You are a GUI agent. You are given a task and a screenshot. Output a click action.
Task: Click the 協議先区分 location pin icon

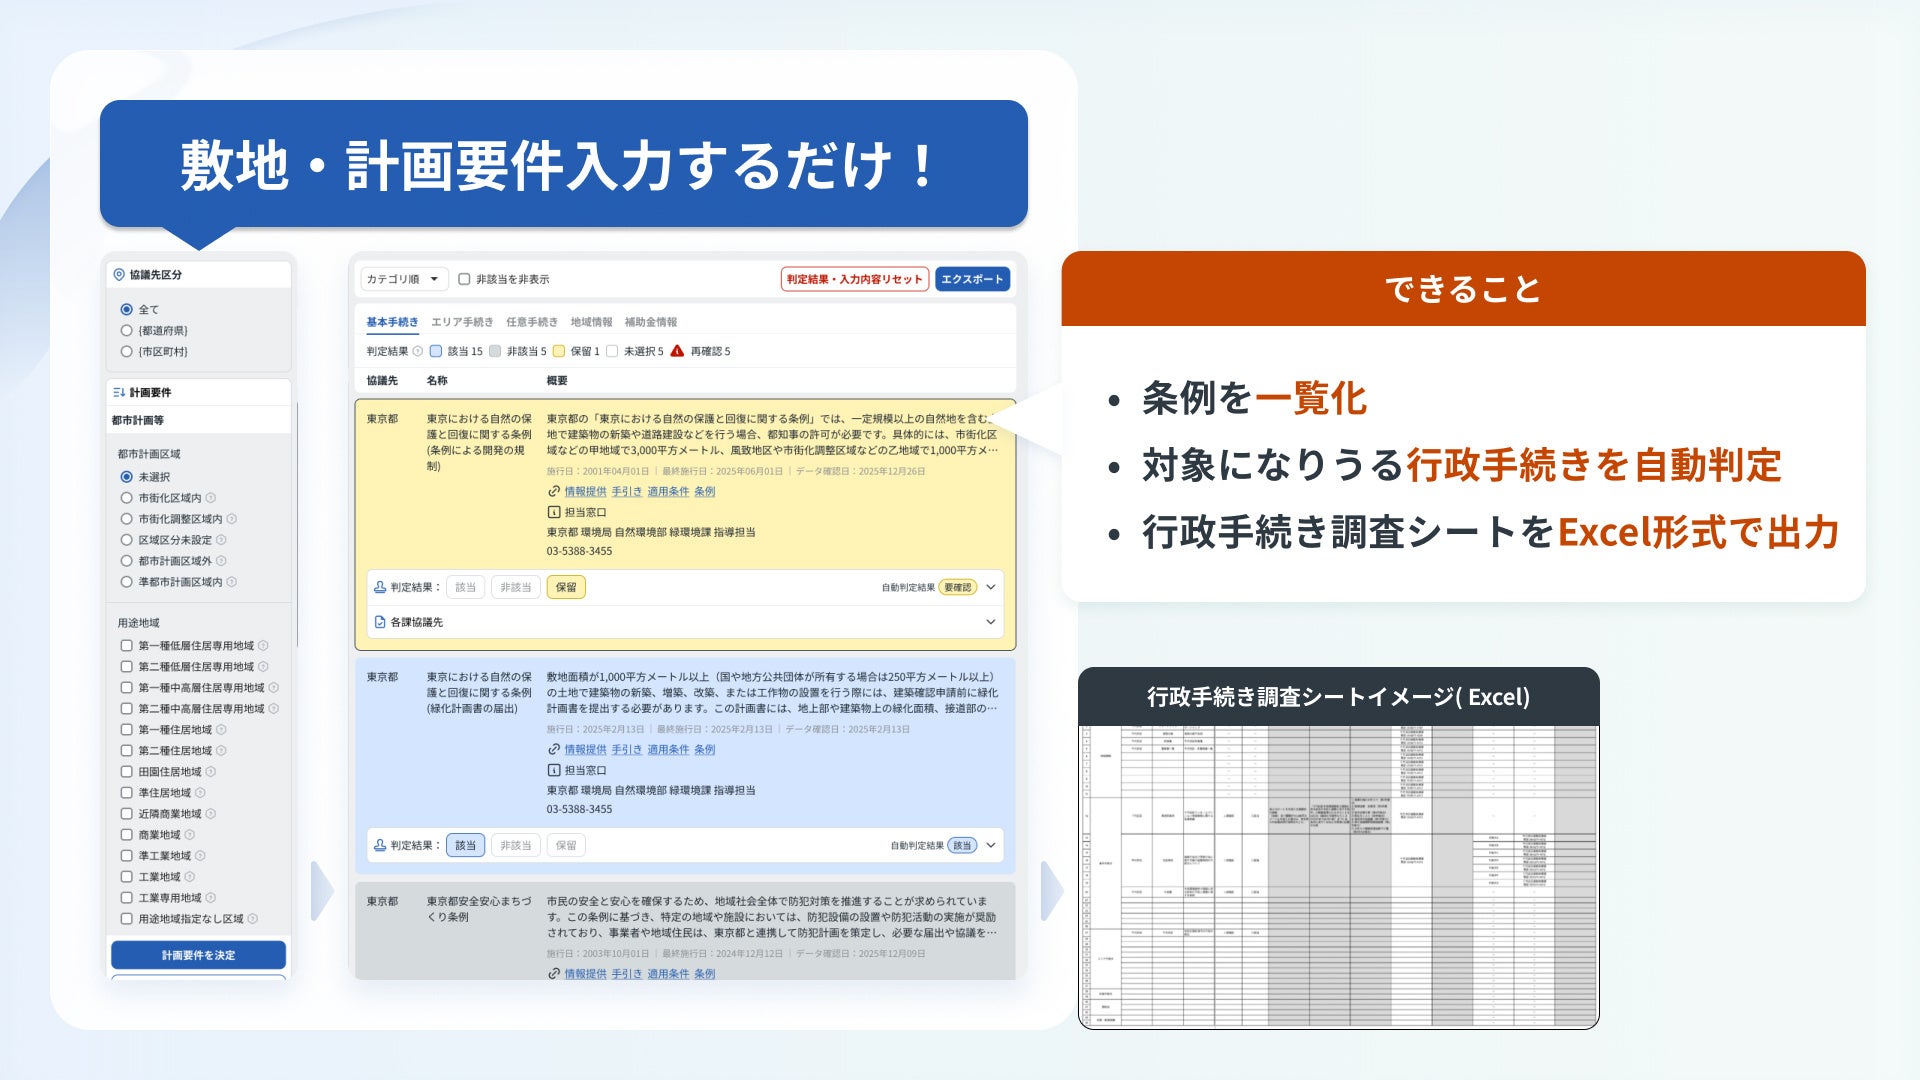[x=119, y=275]
